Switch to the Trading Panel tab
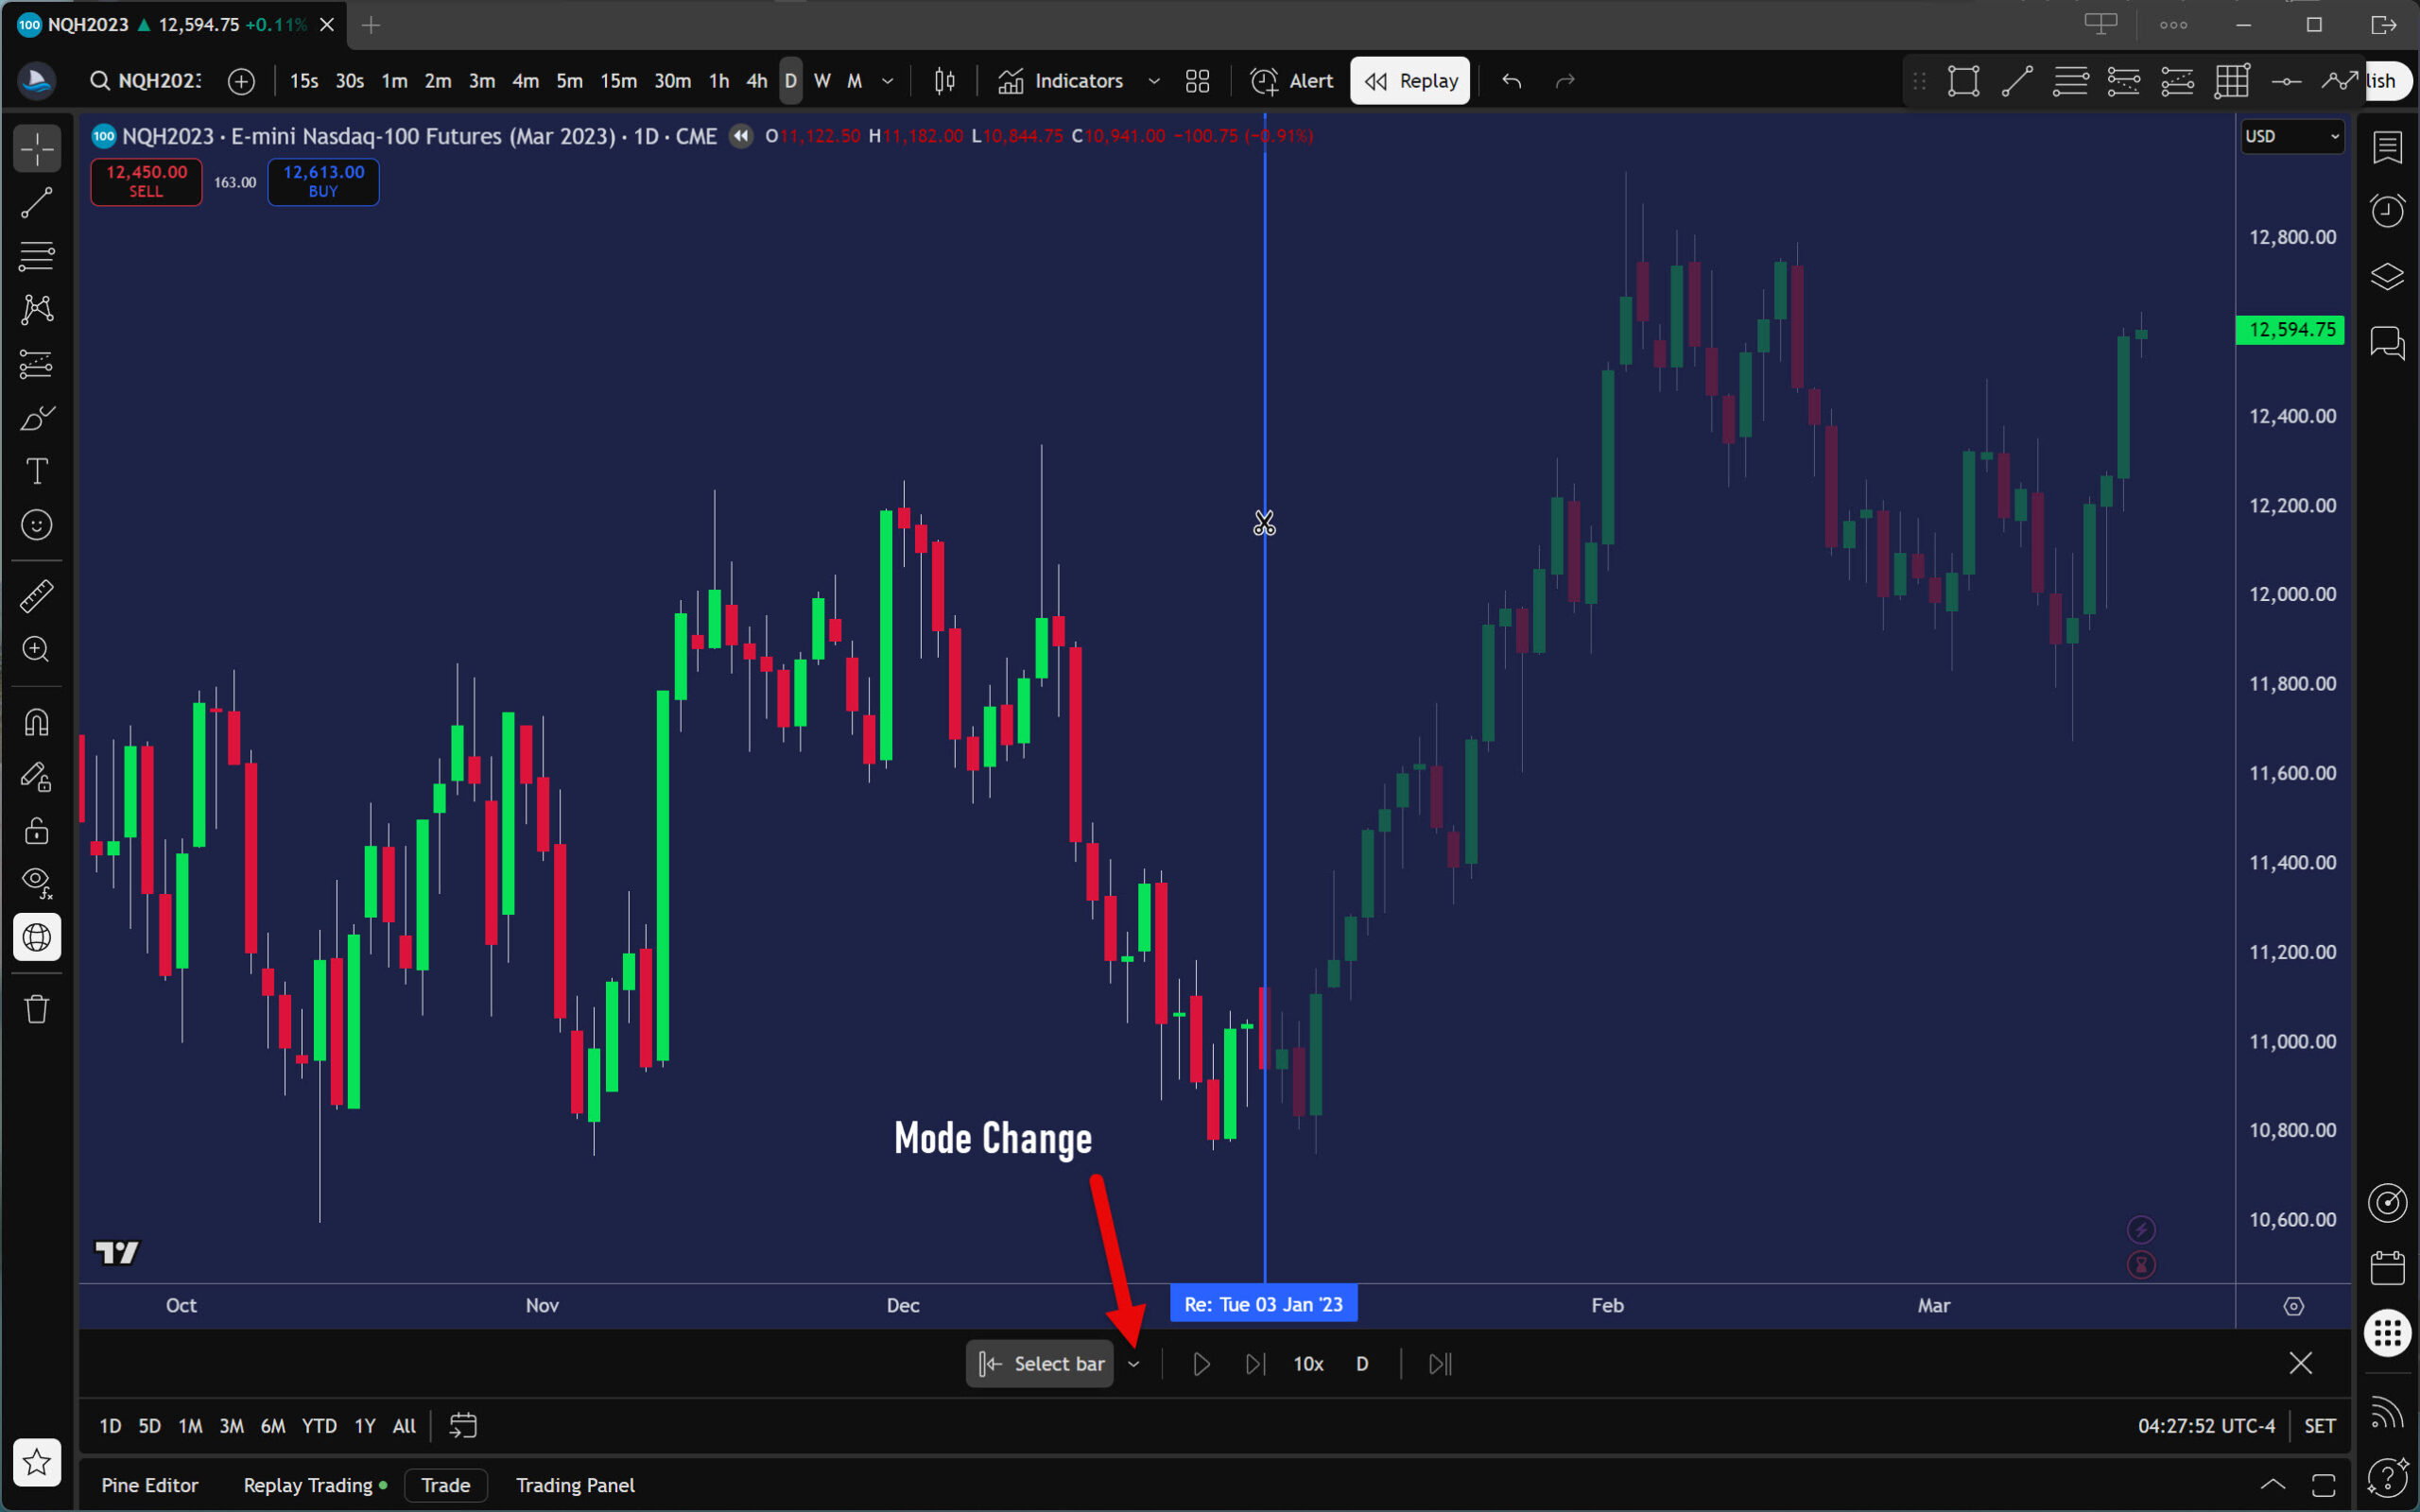The width and height of the screenshot is (2420, 1512). coord(575,1485)
